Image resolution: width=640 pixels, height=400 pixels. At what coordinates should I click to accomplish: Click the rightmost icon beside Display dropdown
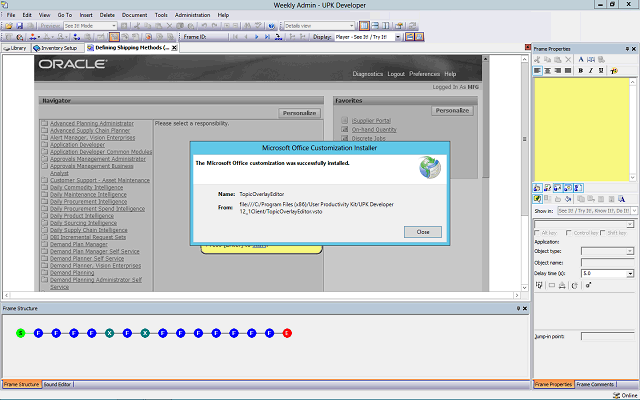[x=419, y=37]
